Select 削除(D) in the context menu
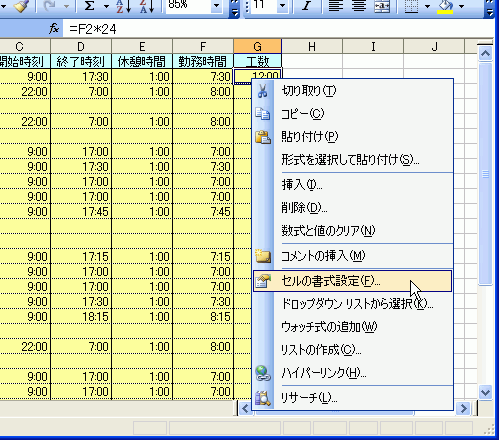Image resolution: width=499 pixels, height=440 pixels. (x=353, y=208)
